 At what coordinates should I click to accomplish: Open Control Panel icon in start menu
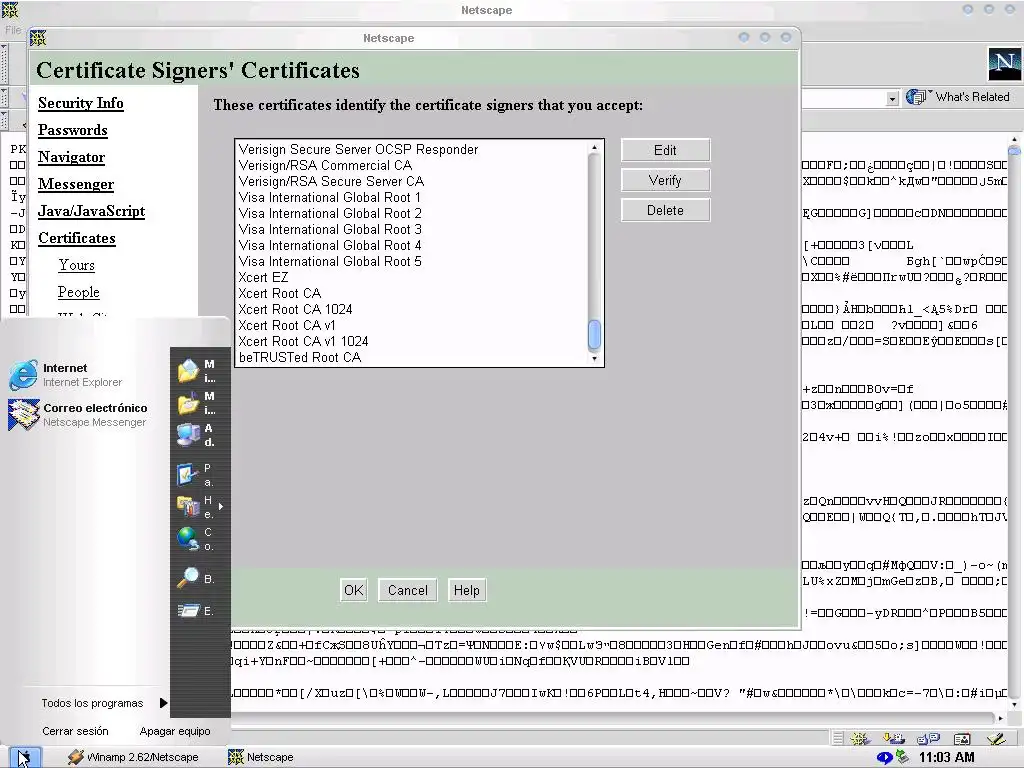tap(187, 475)
